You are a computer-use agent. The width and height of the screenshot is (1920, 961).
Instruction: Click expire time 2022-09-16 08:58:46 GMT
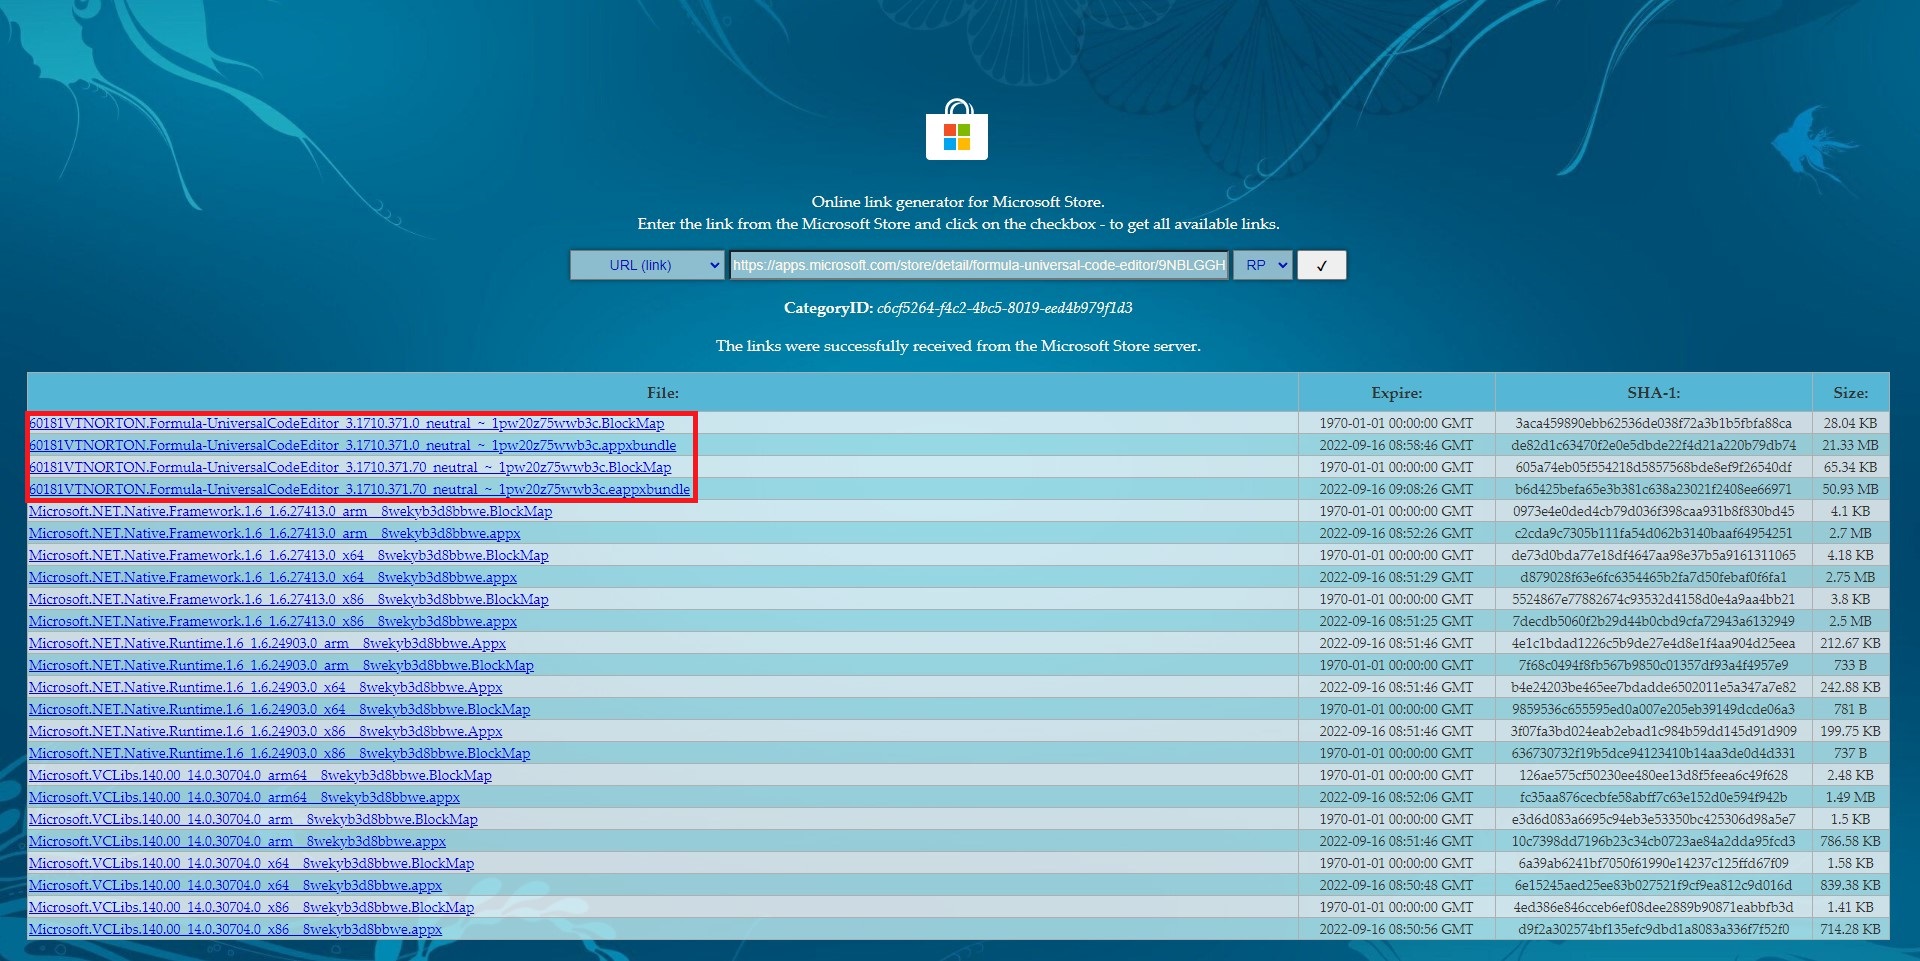(x=1396, y=445)
